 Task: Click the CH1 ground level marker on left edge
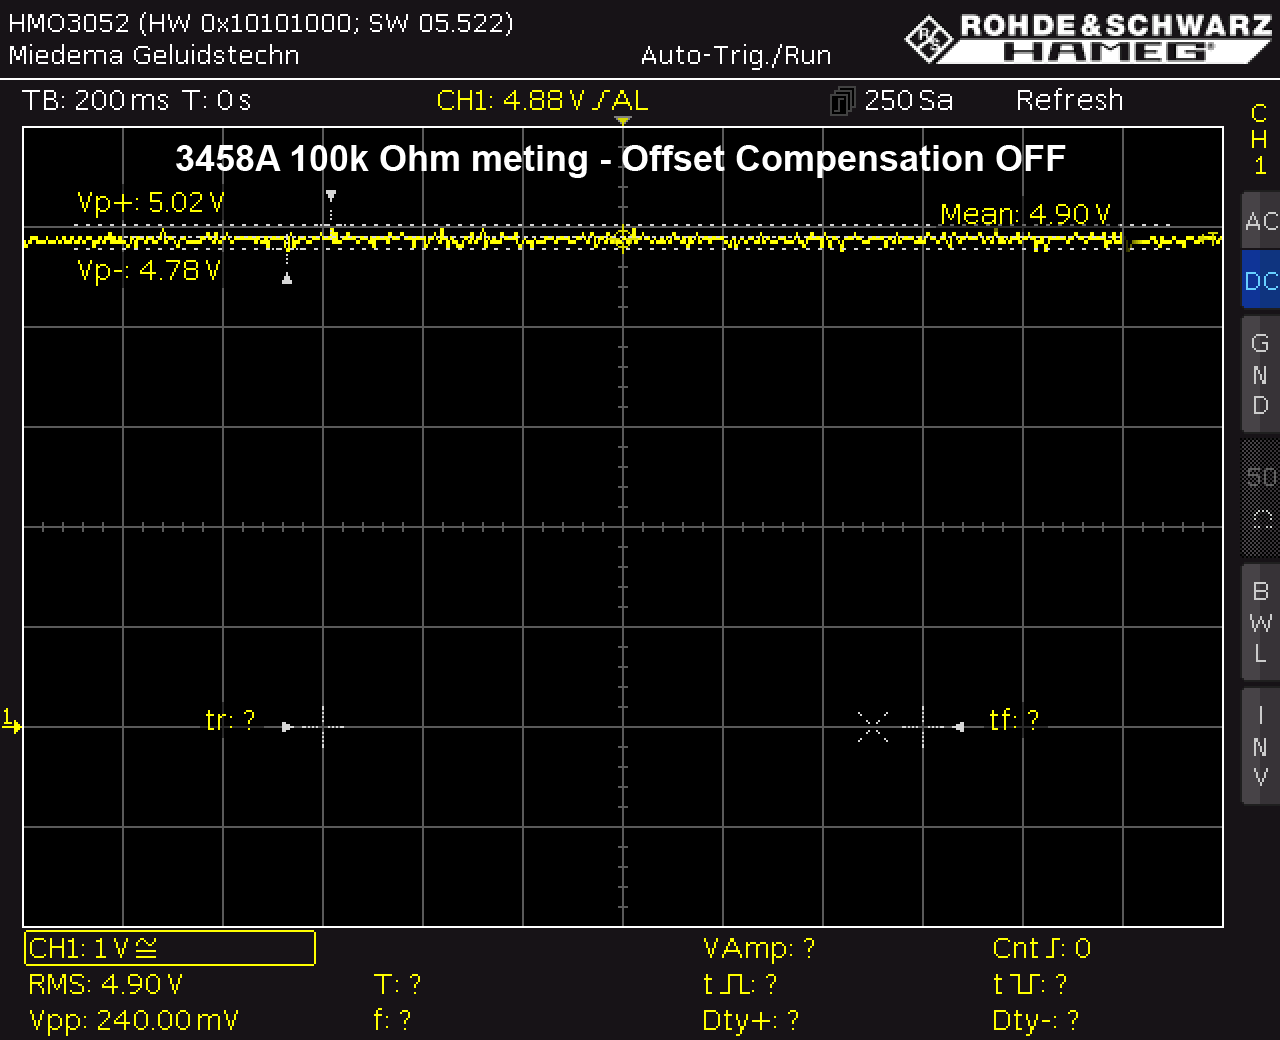(x=11, y=721)
